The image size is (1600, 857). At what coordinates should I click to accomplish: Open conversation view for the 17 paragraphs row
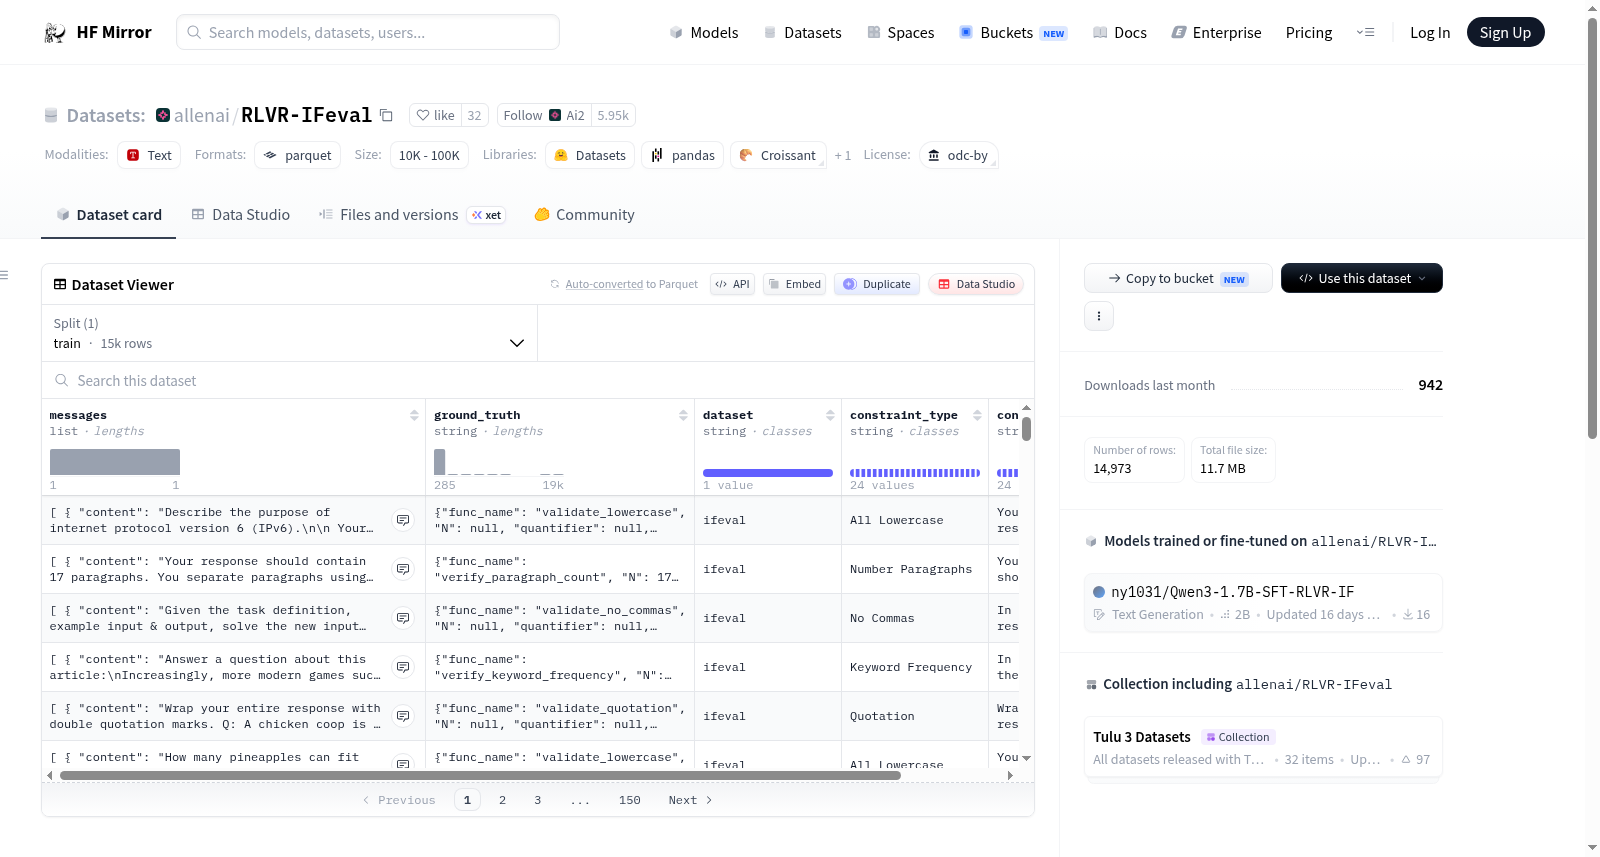403,569
